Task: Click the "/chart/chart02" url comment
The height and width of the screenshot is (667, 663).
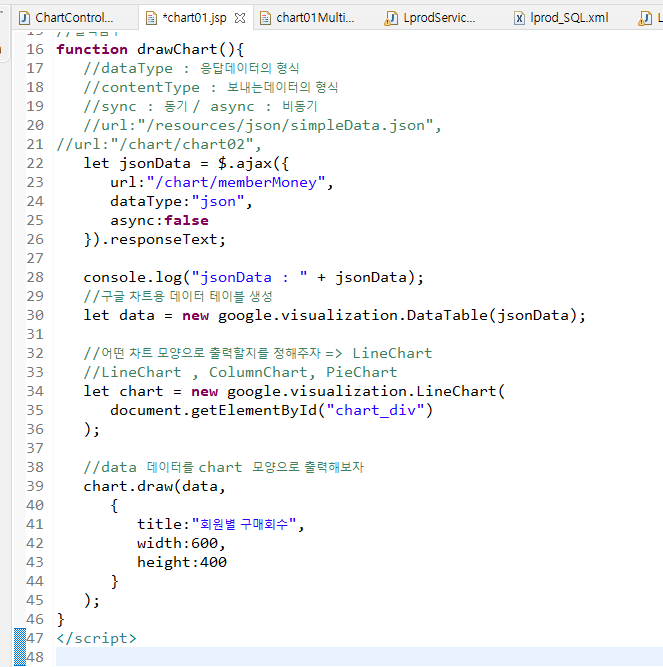Action: coord(159,145)
